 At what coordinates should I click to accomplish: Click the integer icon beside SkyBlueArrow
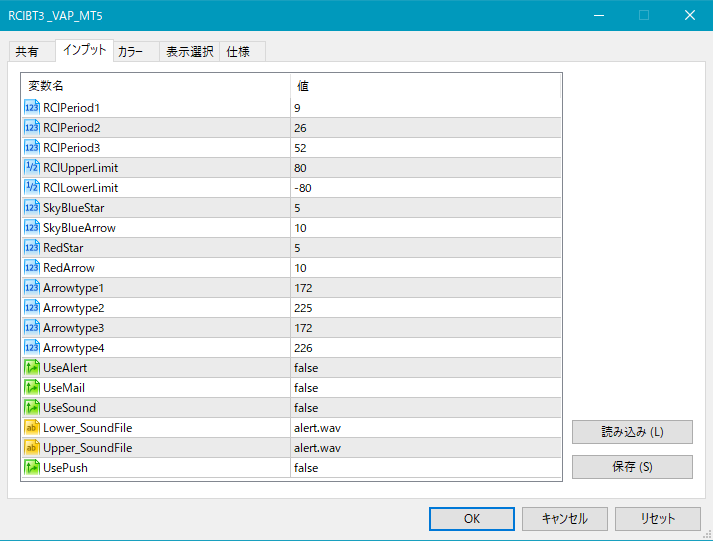32,228
